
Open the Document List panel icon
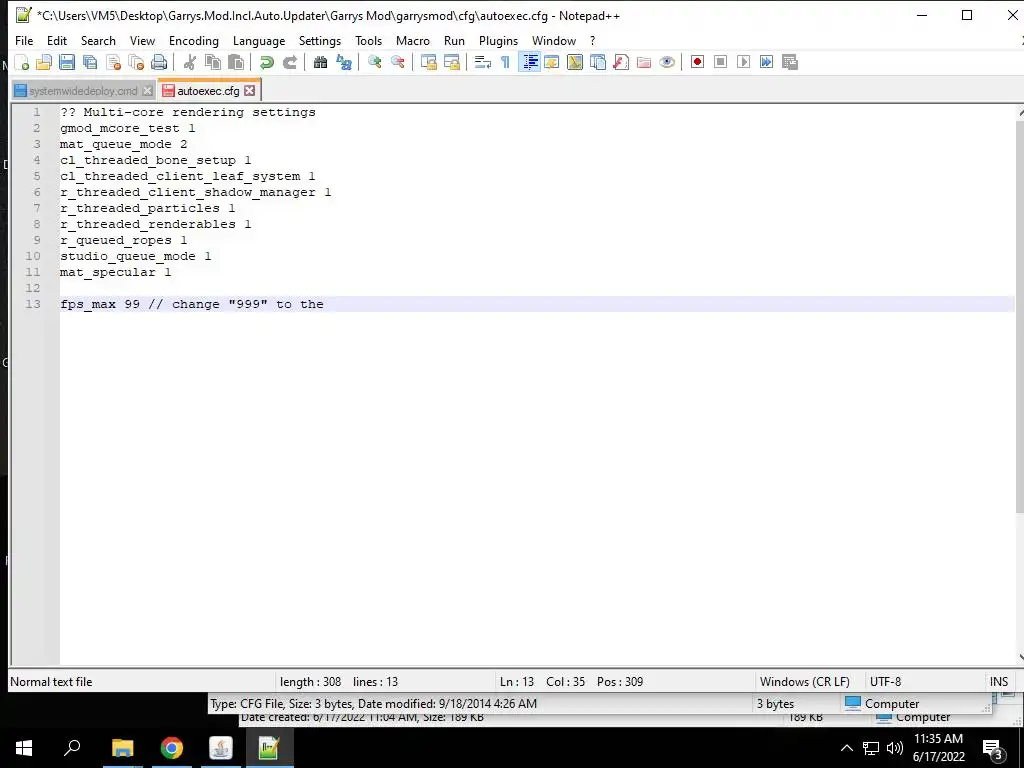tap(598, 62)
